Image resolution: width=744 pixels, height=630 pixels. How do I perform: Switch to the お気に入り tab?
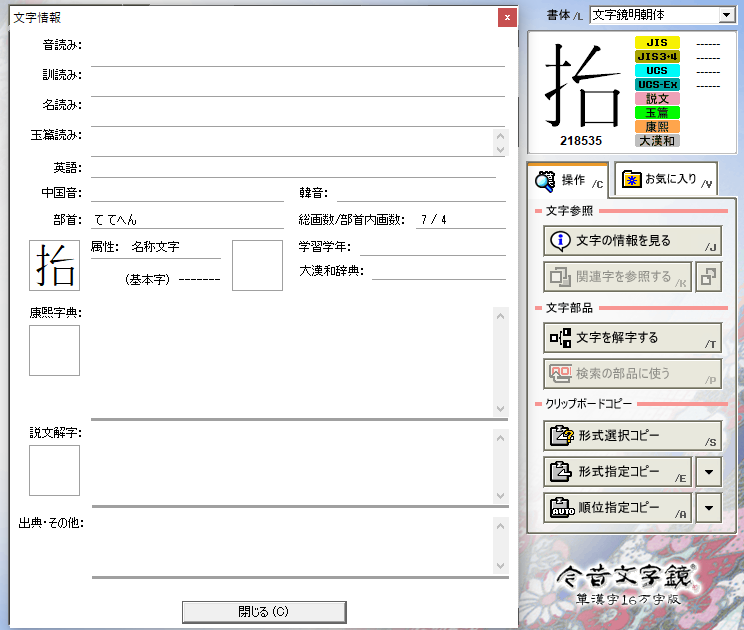pos(666,180)
